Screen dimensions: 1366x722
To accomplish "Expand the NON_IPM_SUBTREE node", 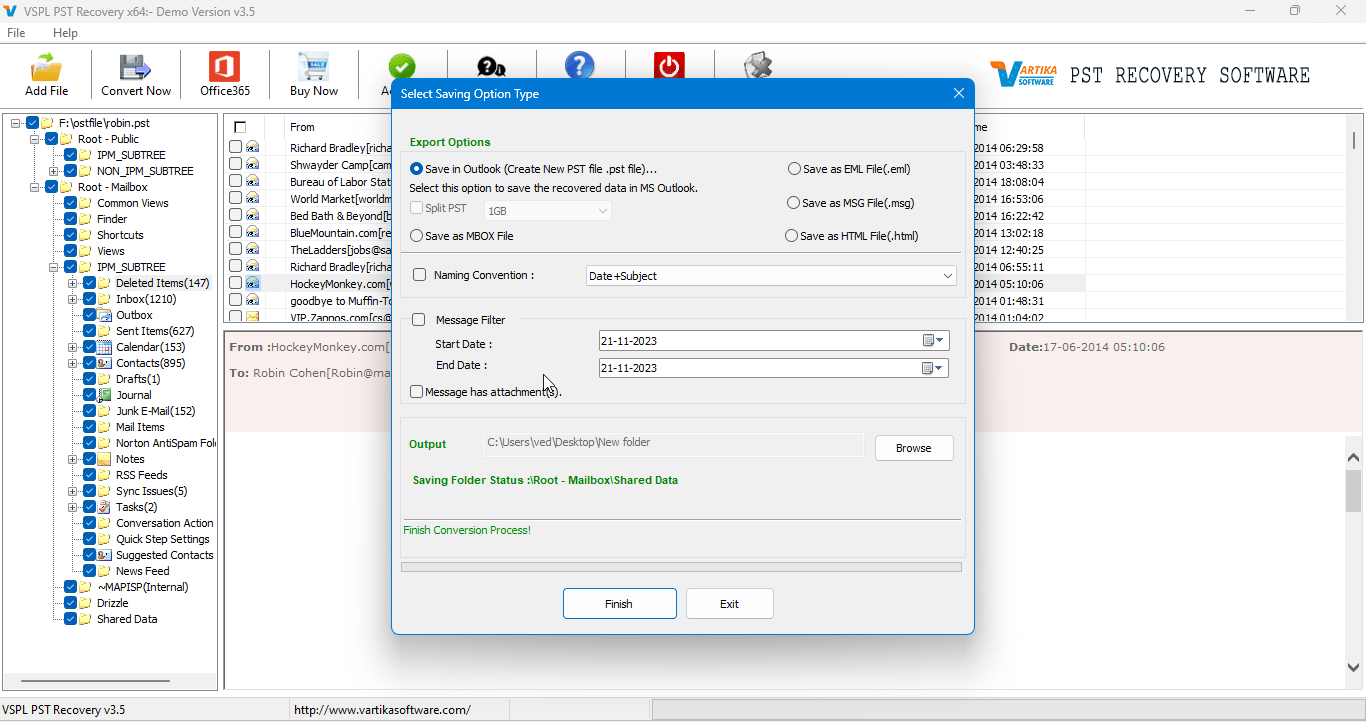I will (x=53, y=171).
